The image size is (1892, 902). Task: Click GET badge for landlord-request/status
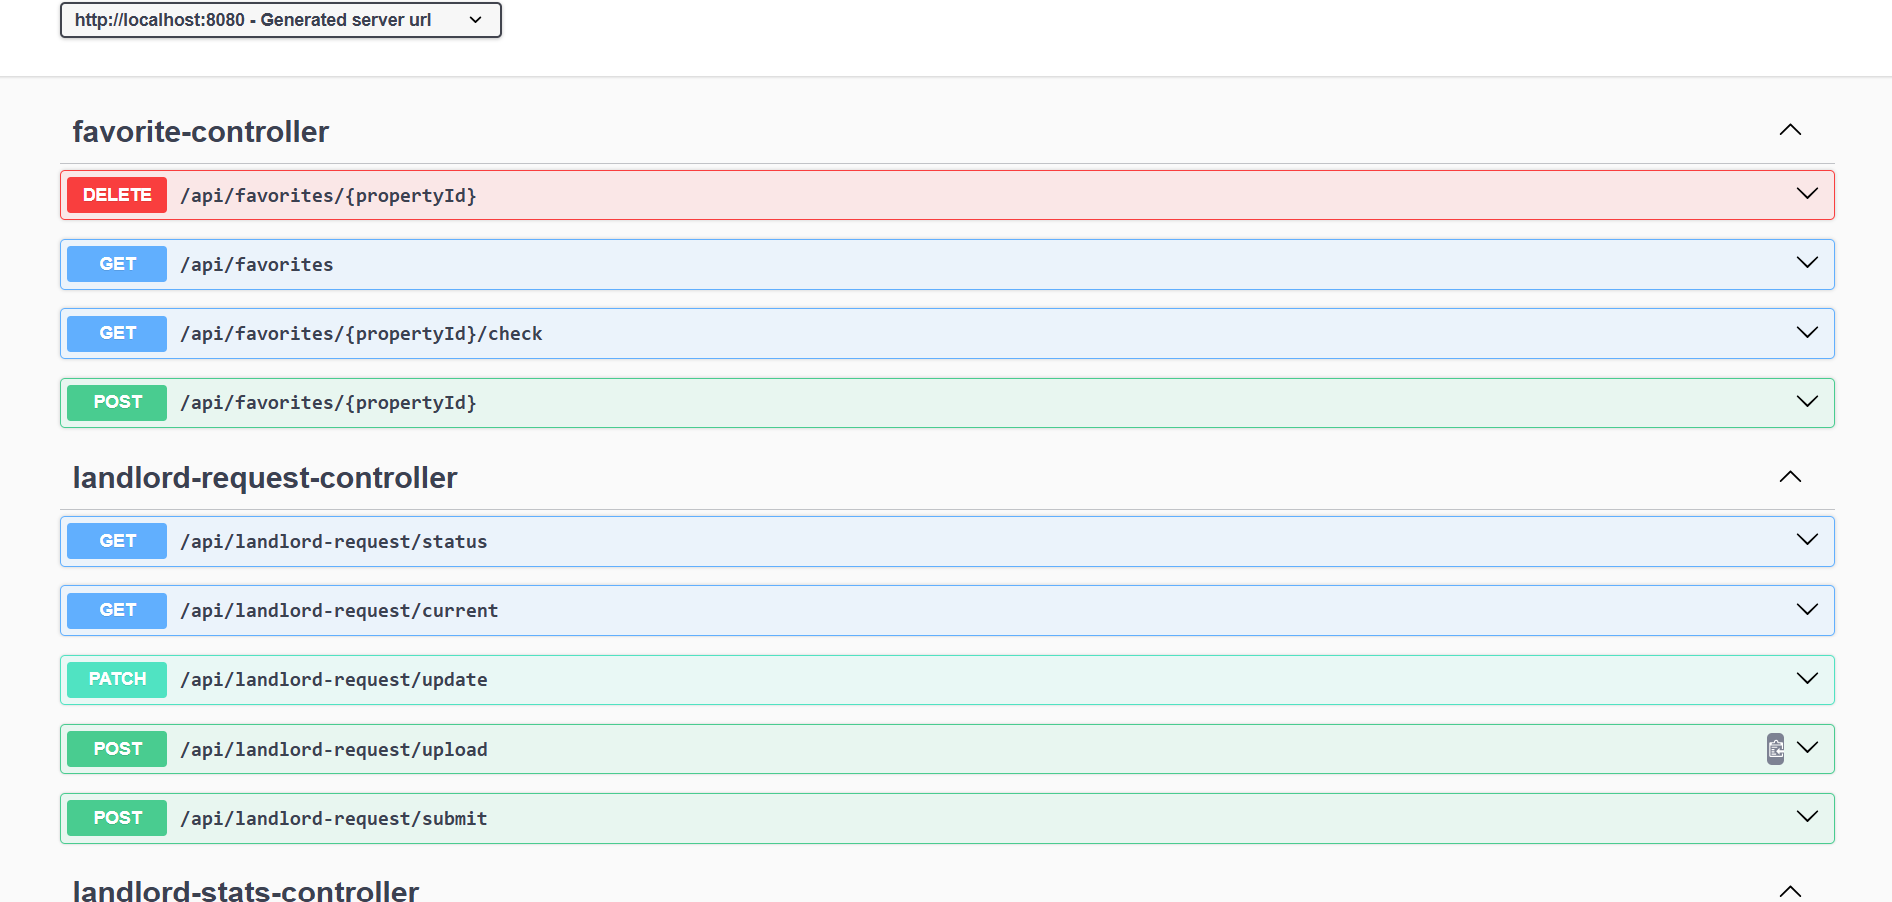pyautogui.click(x=117, y=541)
